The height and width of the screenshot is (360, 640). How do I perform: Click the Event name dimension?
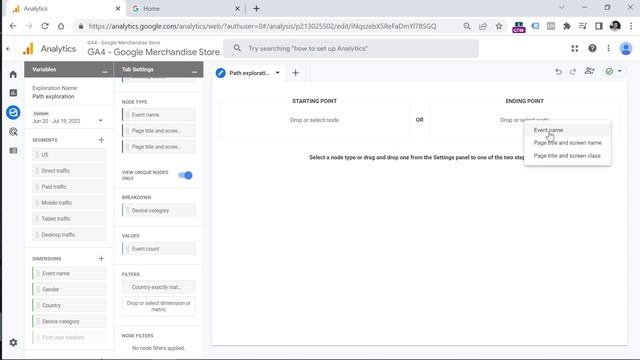coord(69,273)
